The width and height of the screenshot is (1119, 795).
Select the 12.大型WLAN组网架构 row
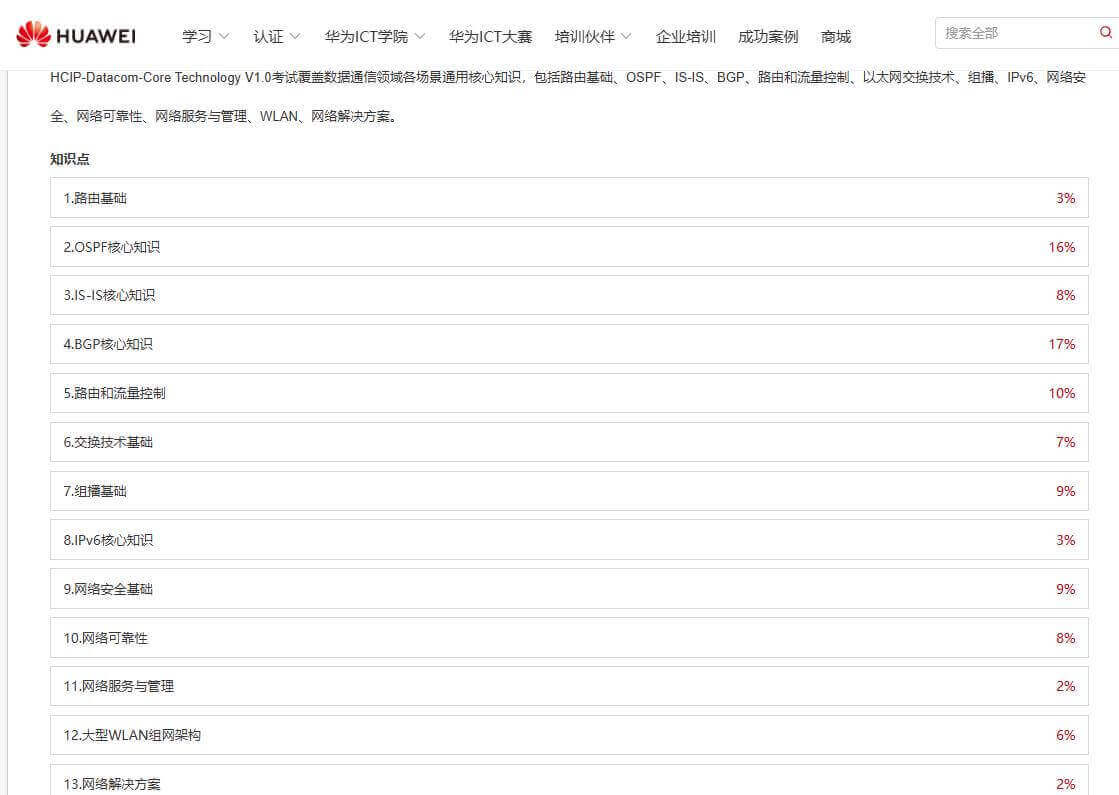(569, 735)
